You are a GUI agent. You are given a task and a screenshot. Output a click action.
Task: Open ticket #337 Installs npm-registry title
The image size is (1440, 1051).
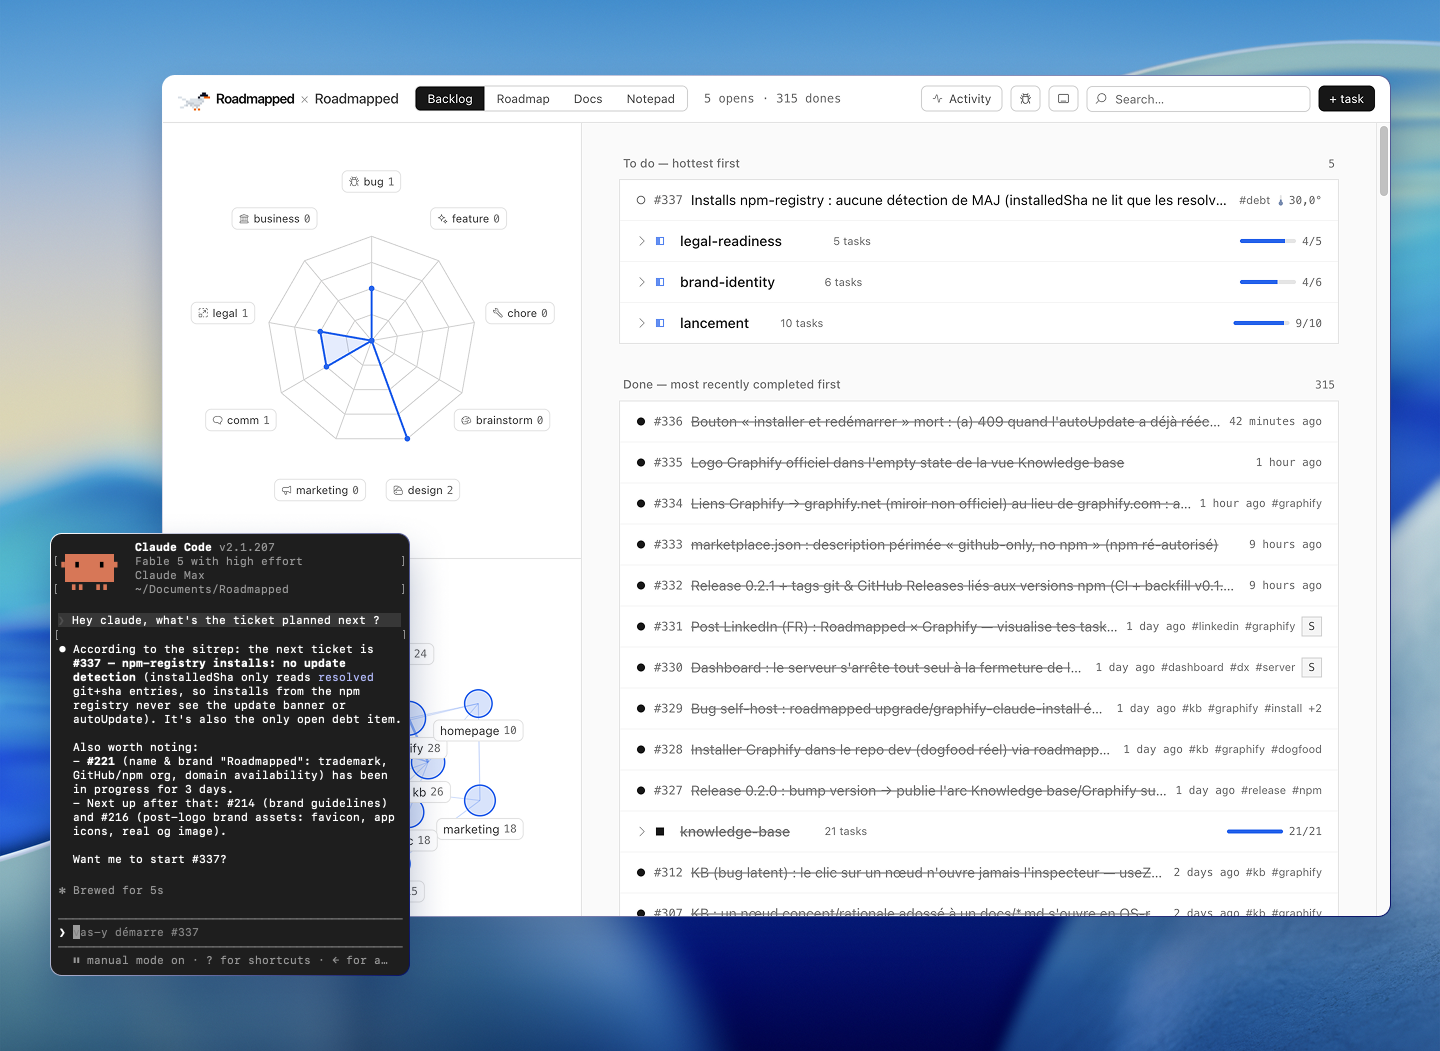(x=958, y=200)
